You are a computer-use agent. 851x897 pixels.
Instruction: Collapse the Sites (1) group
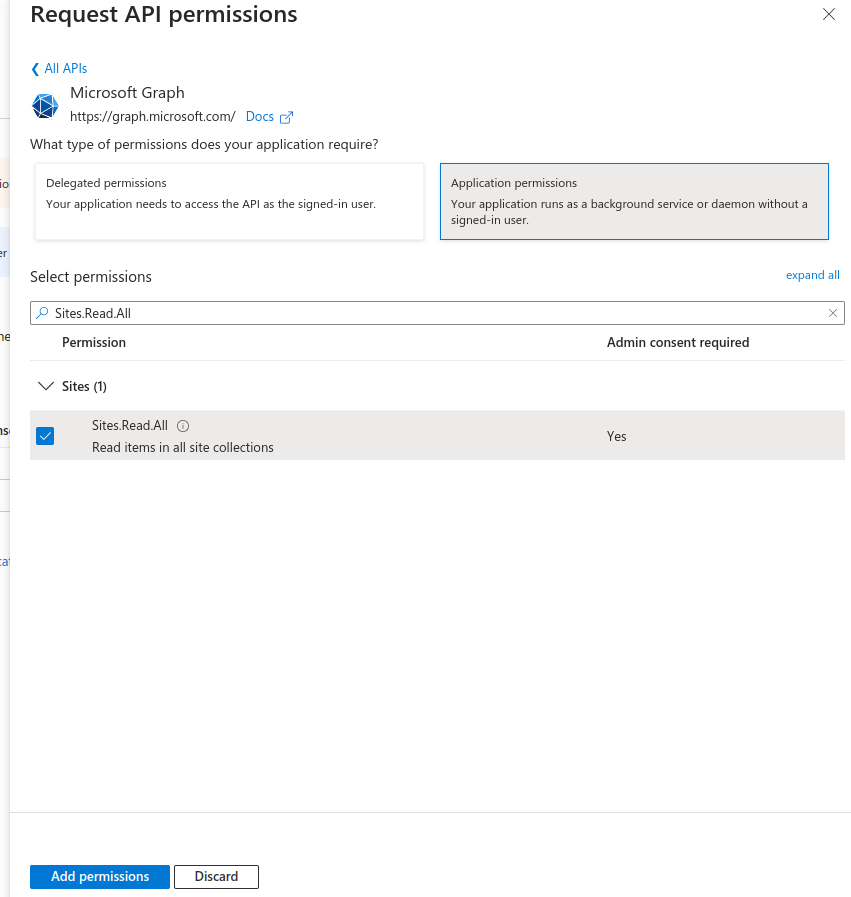tap(46, 386)
